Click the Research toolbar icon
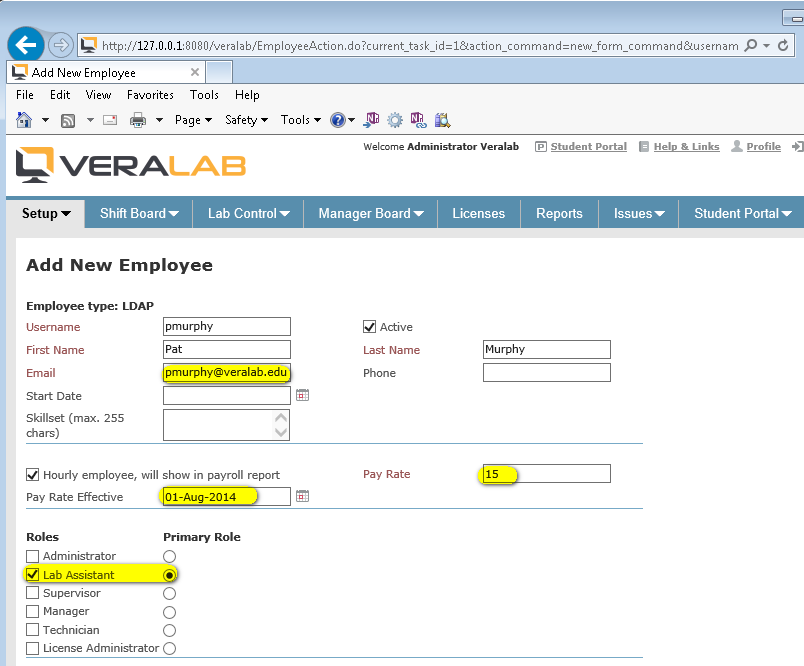 click(x=443, y=120)
